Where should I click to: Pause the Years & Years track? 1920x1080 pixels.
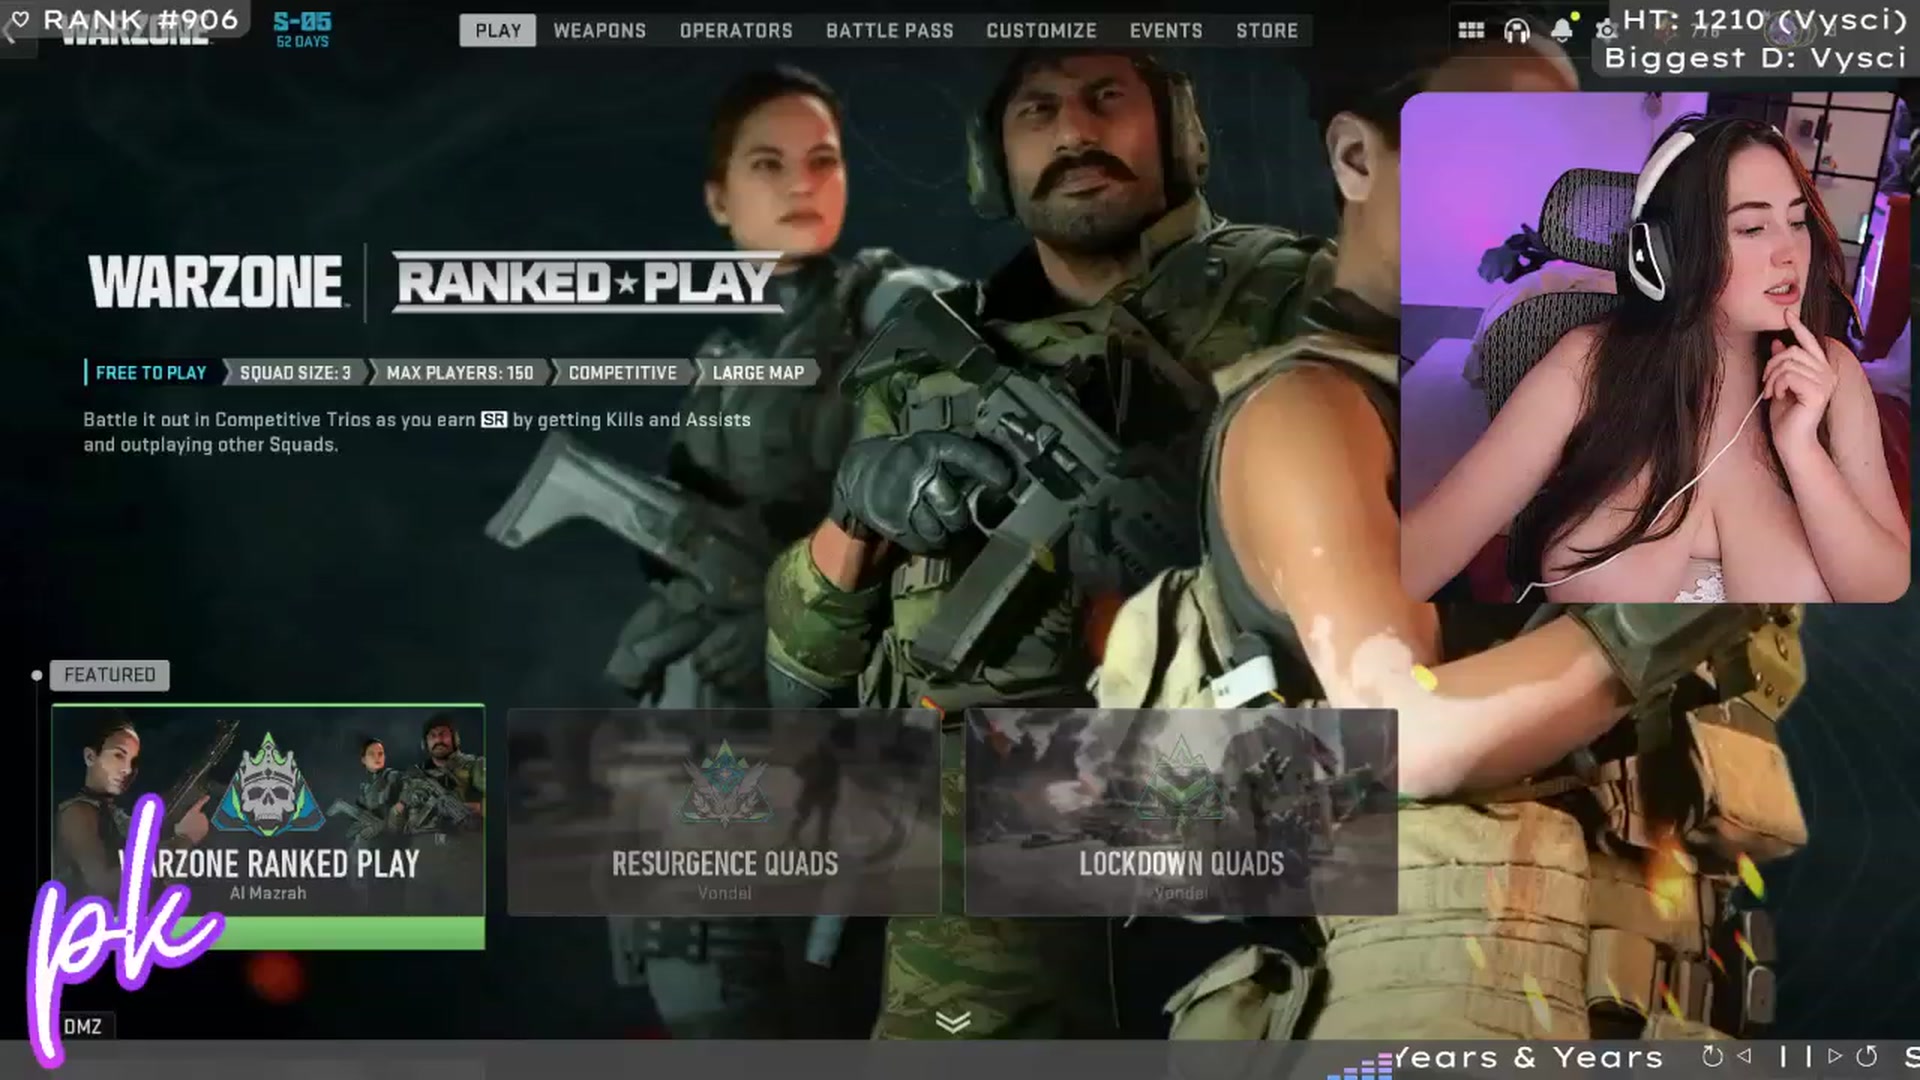[1796, 1057]
